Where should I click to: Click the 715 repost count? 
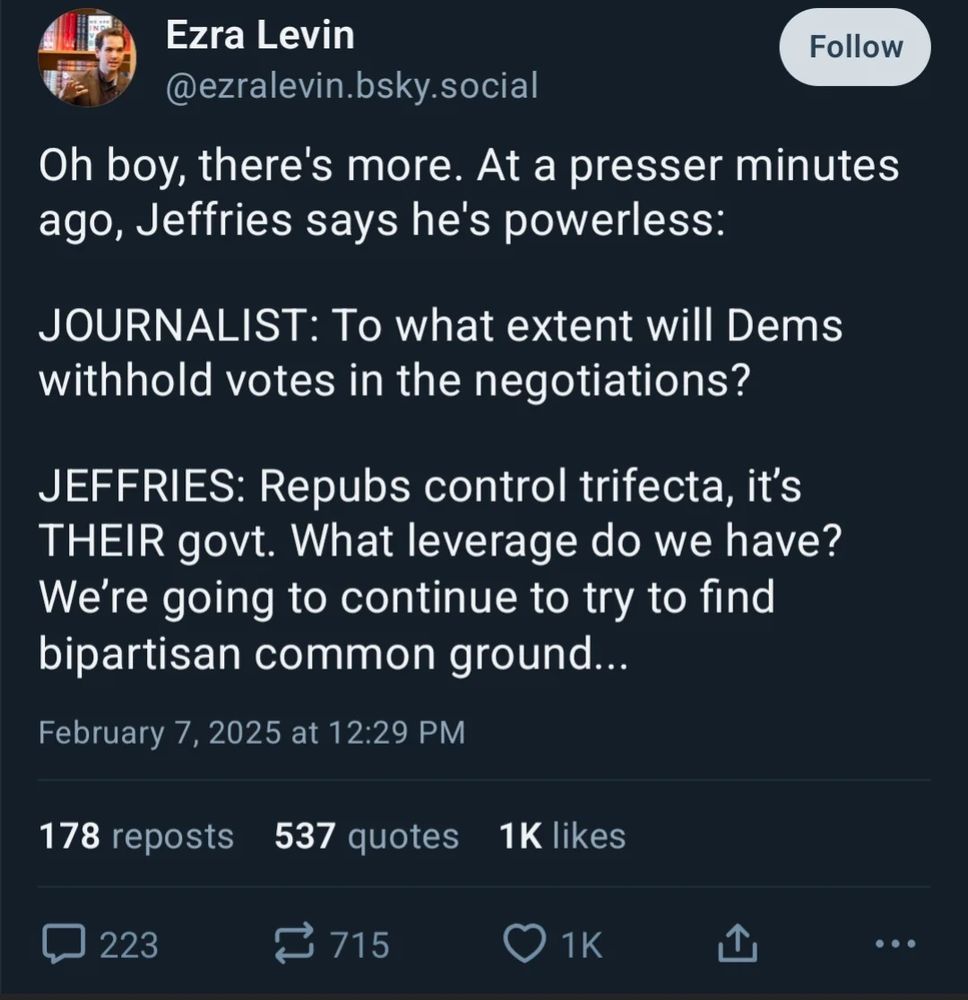coord(360,944)
